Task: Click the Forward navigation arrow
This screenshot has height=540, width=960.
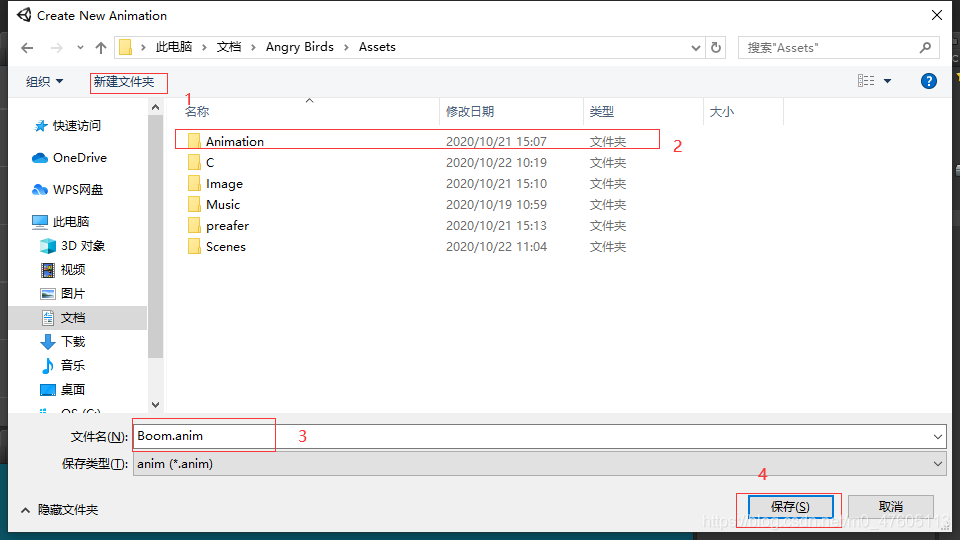Action: click(56, 48)
